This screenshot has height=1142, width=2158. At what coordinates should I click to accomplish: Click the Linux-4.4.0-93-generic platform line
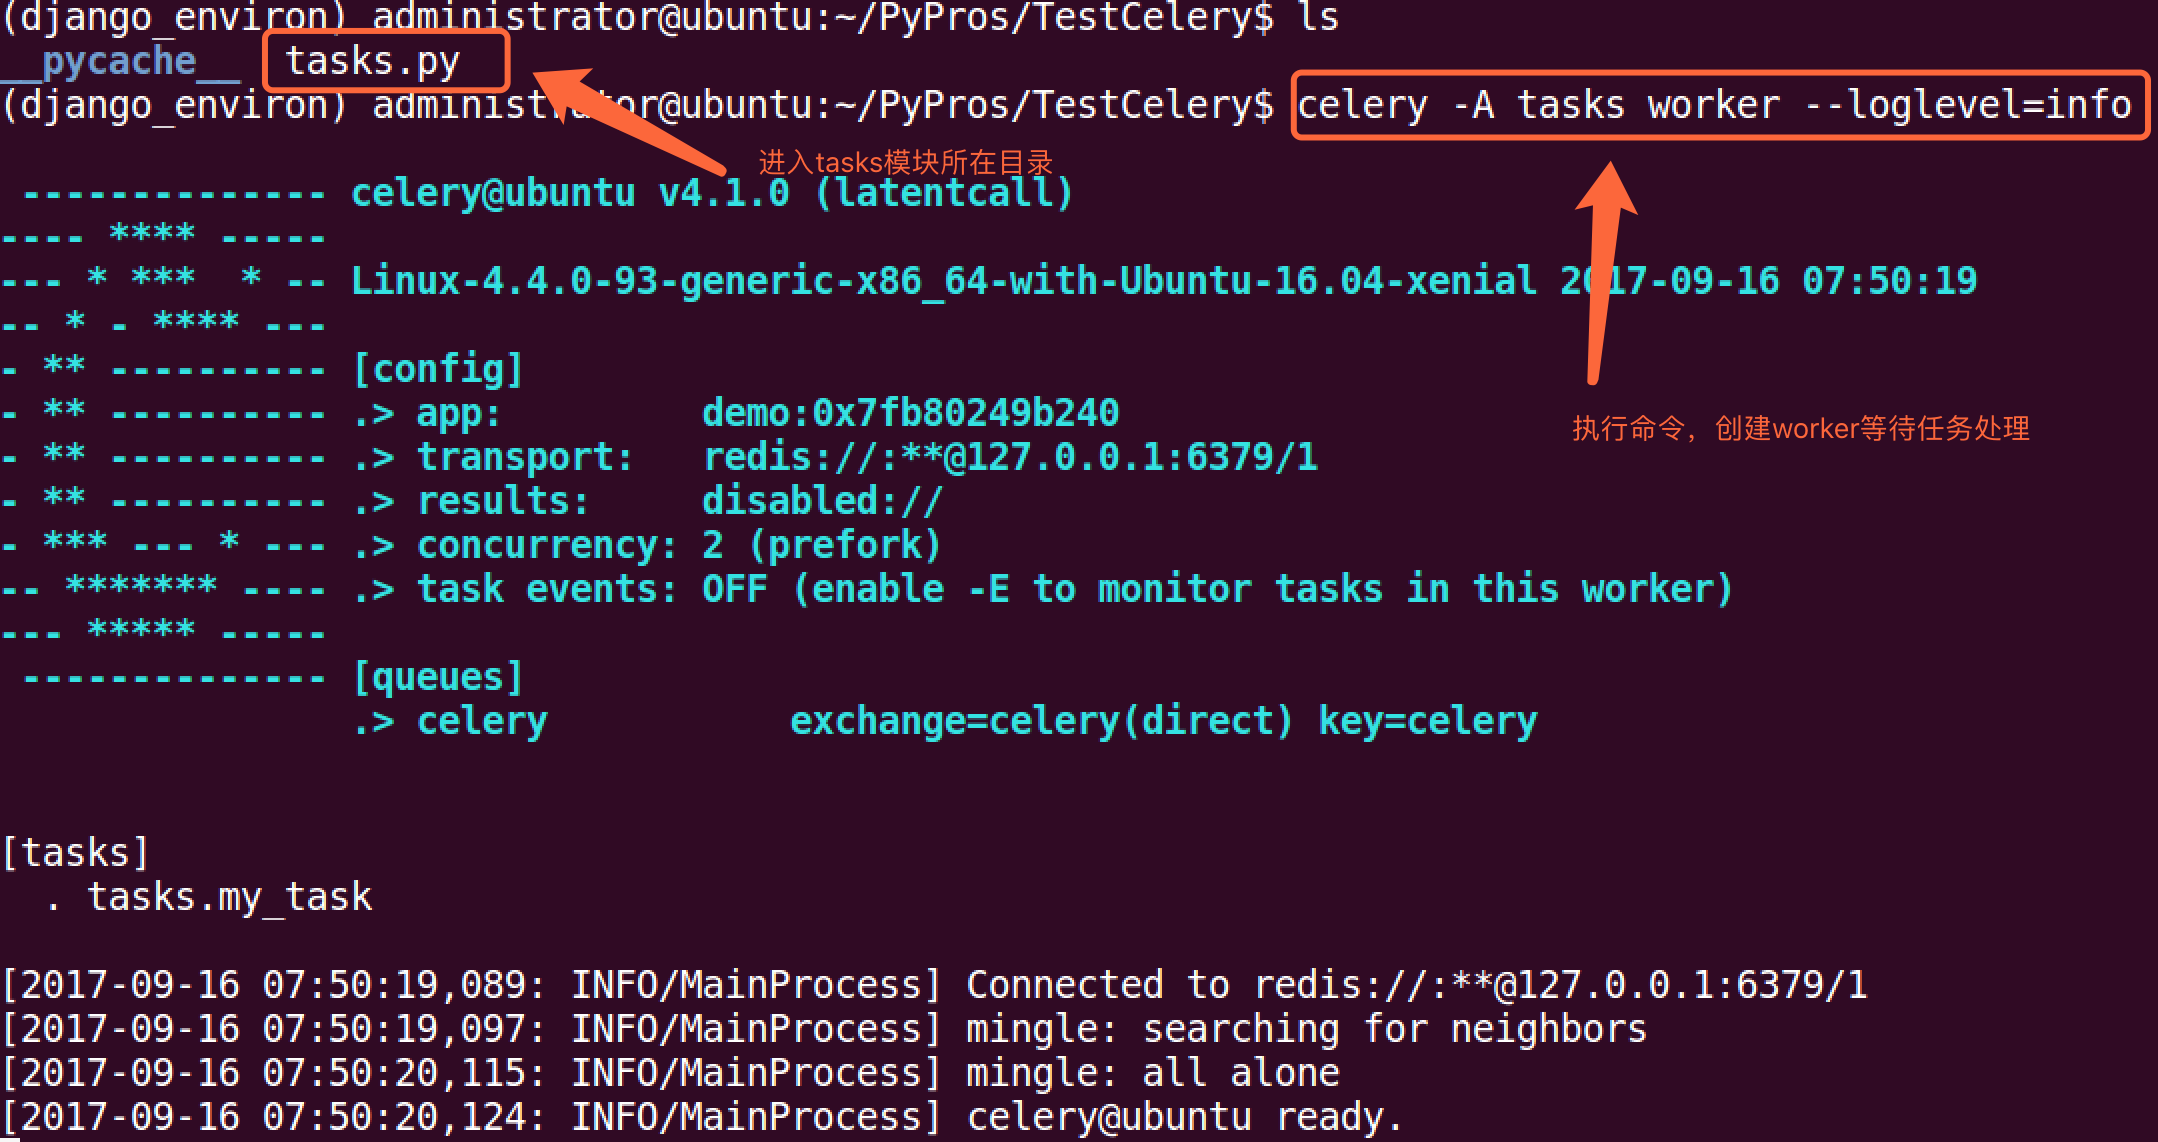[1164, 281]
